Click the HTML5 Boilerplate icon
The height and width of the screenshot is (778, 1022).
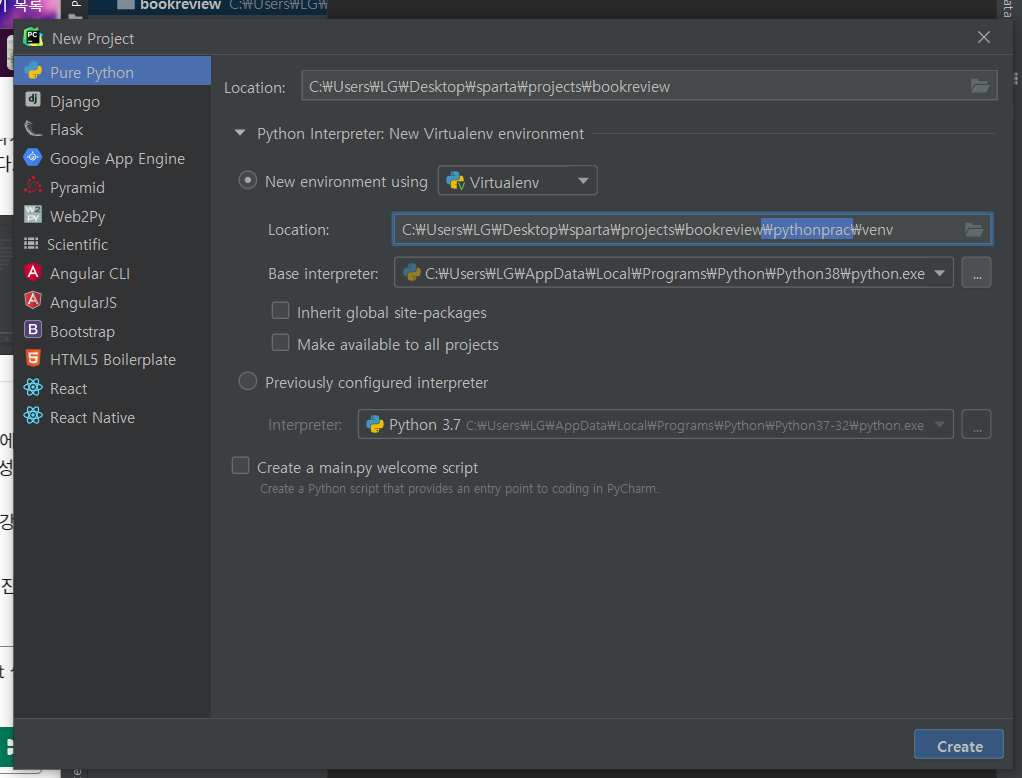33,358
